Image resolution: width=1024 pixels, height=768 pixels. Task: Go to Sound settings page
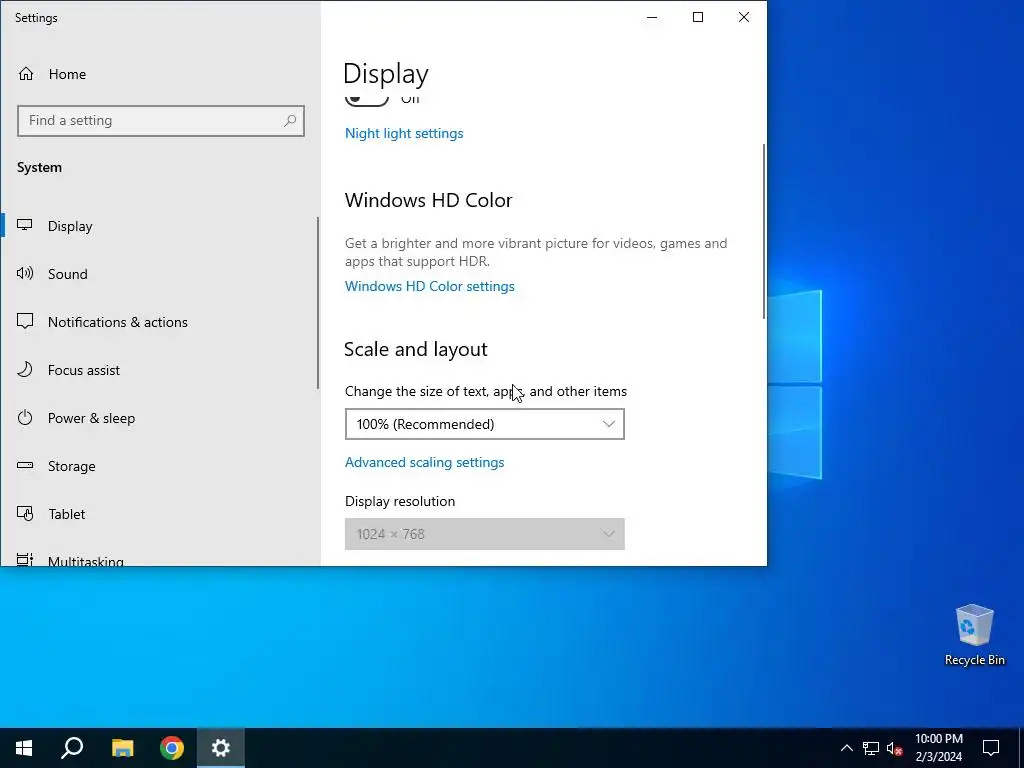(67, 274)
